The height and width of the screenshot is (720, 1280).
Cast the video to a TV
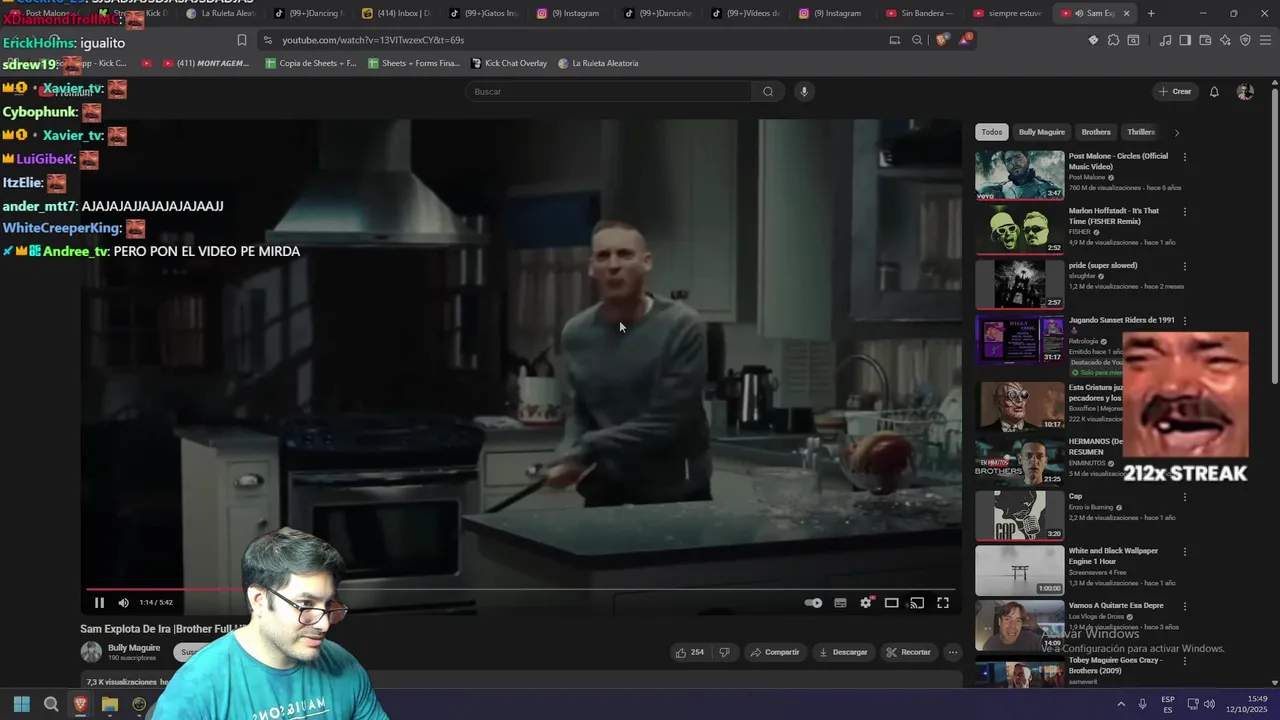(917, 603)
